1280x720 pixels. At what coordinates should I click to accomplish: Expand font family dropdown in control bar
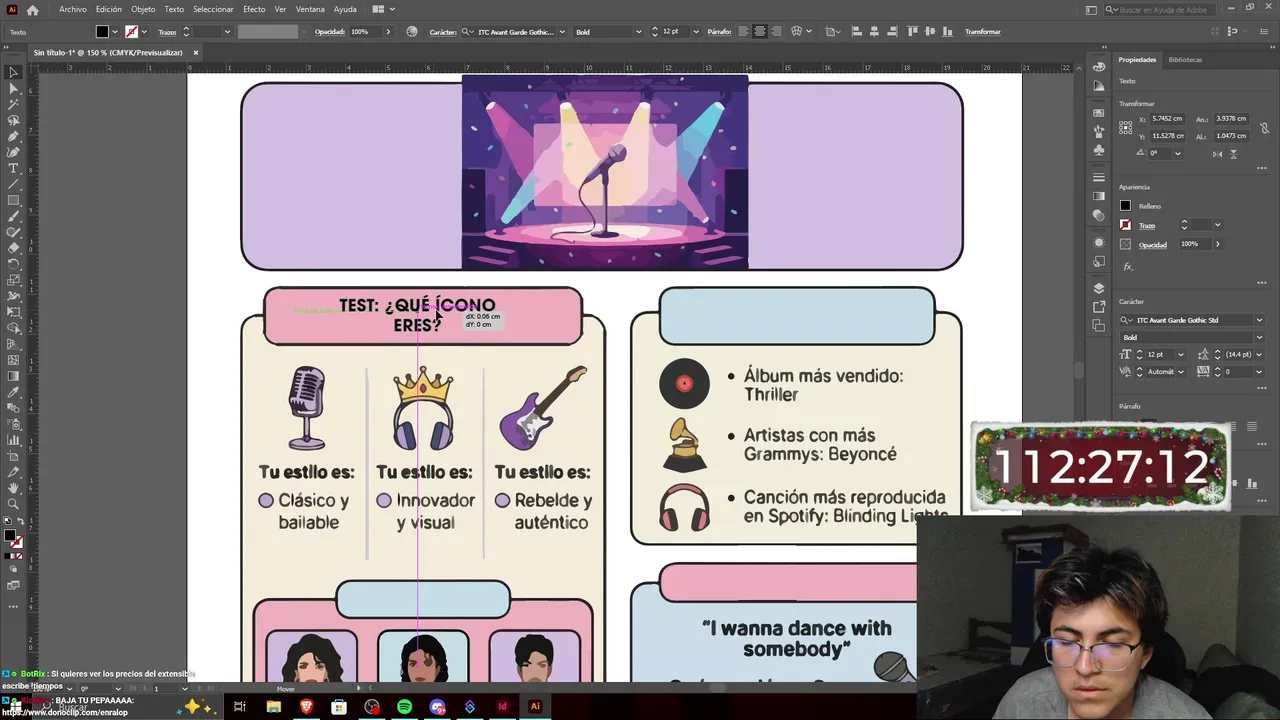coord(562,32)
